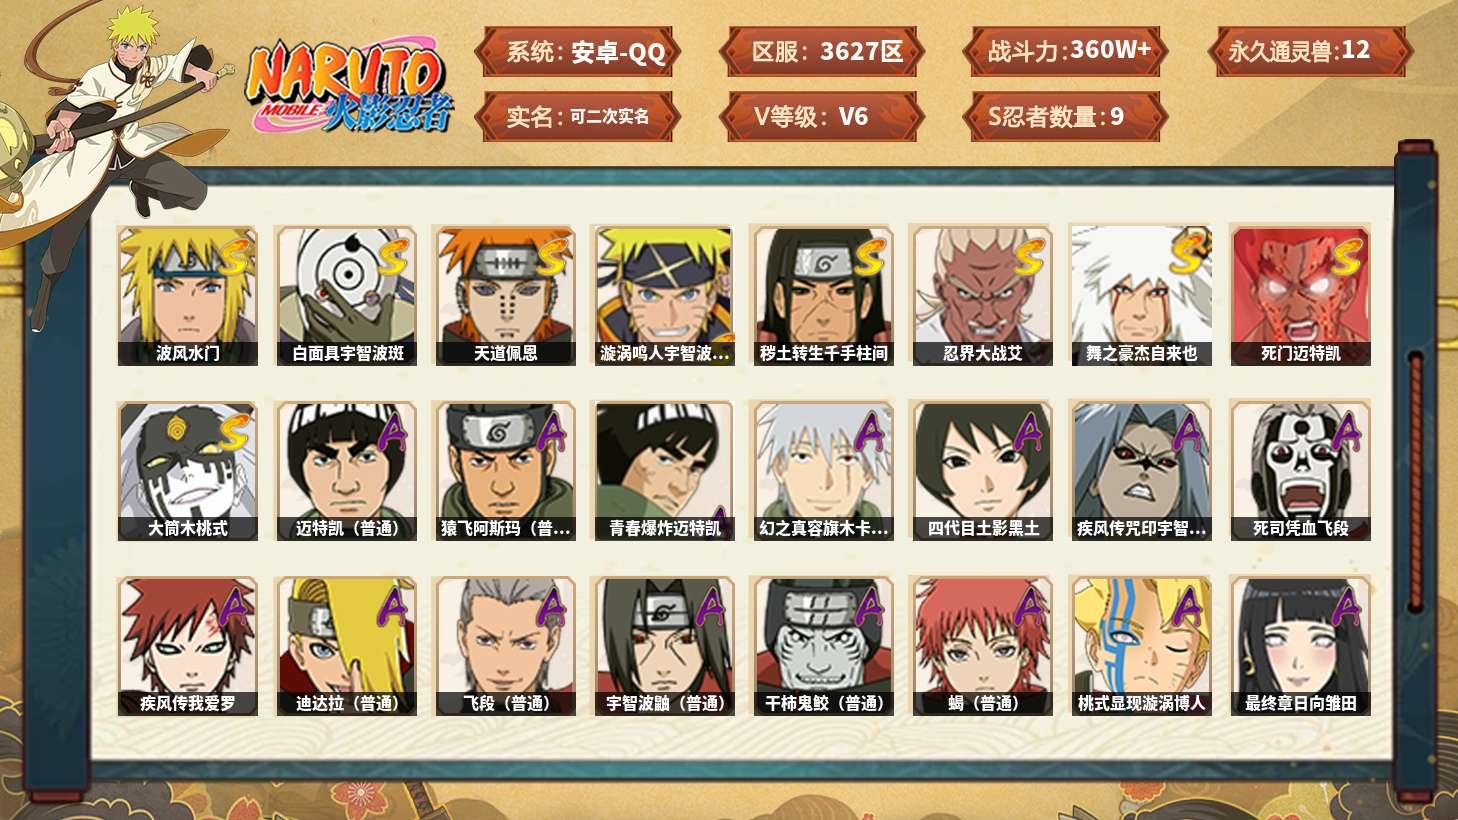Click the 桃式显现漩涡博人 ninja card
This screenshot has height=820, width=1458.
pos(1141,646)
